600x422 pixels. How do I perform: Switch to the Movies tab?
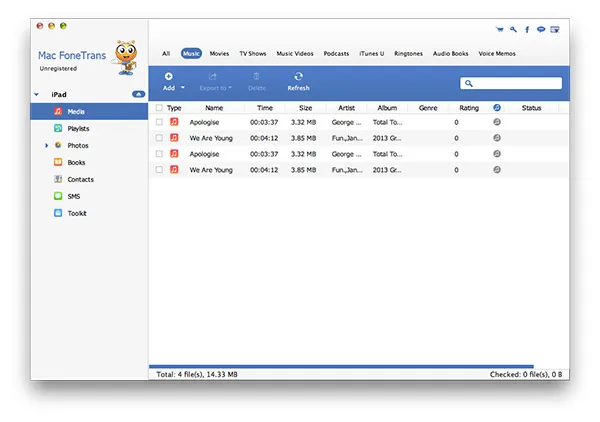pyautogui.click(x=219, y=54)
